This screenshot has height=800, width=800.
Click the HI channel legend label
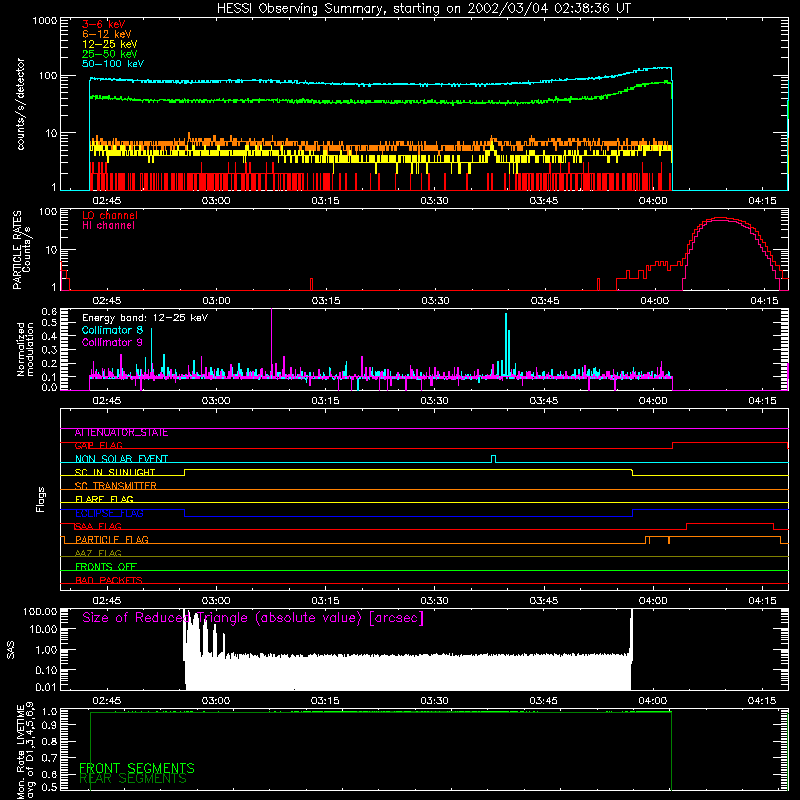coord(108,226)
